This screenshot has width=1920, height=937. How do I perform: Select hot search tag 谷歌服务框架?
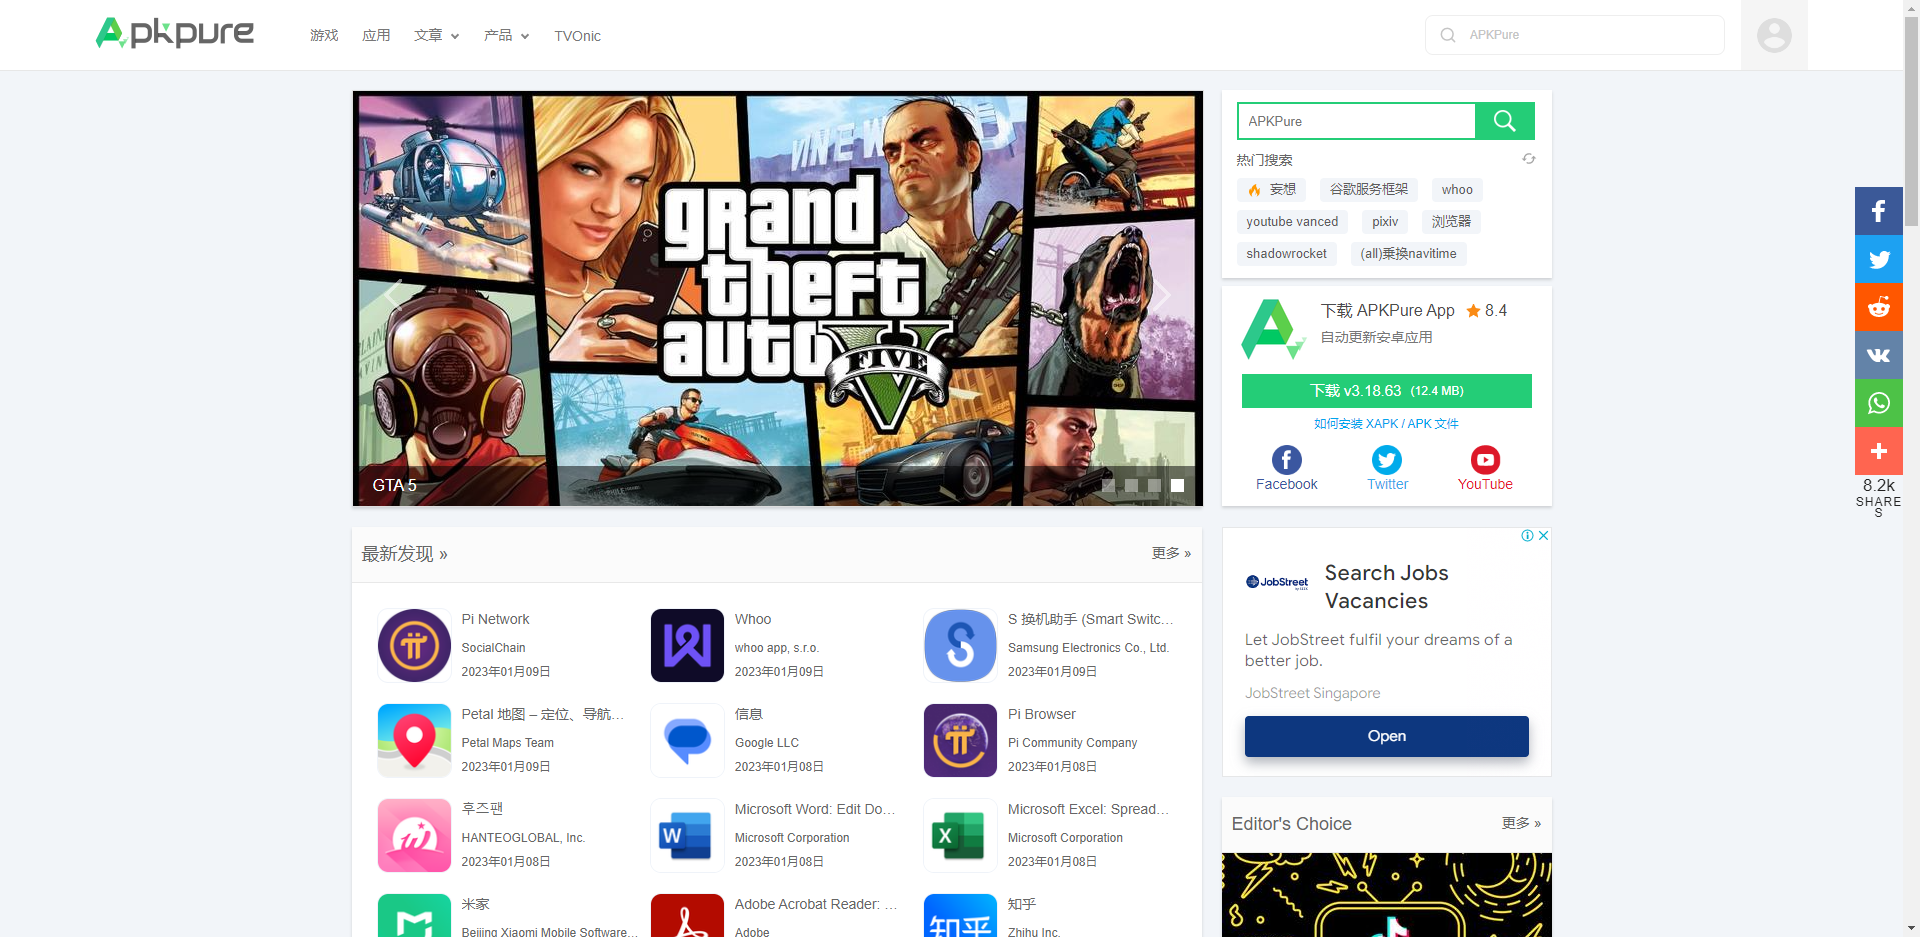point(1368,190)
